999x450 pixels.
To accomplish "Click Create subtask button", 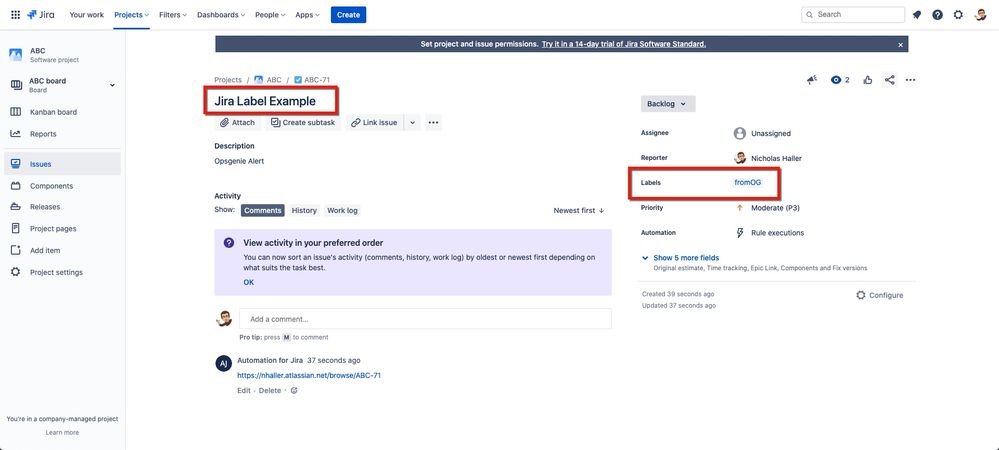I will pyautogui.click(x=303, y=122).
